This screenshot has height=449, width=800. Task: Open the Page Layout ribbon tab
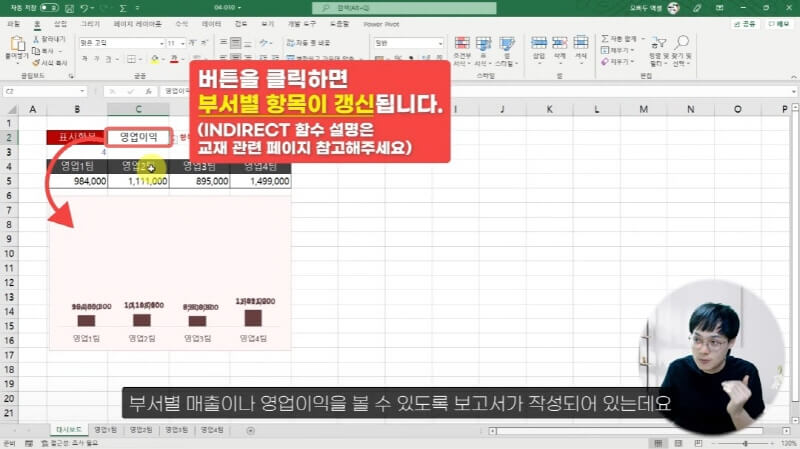coord(137,24)
